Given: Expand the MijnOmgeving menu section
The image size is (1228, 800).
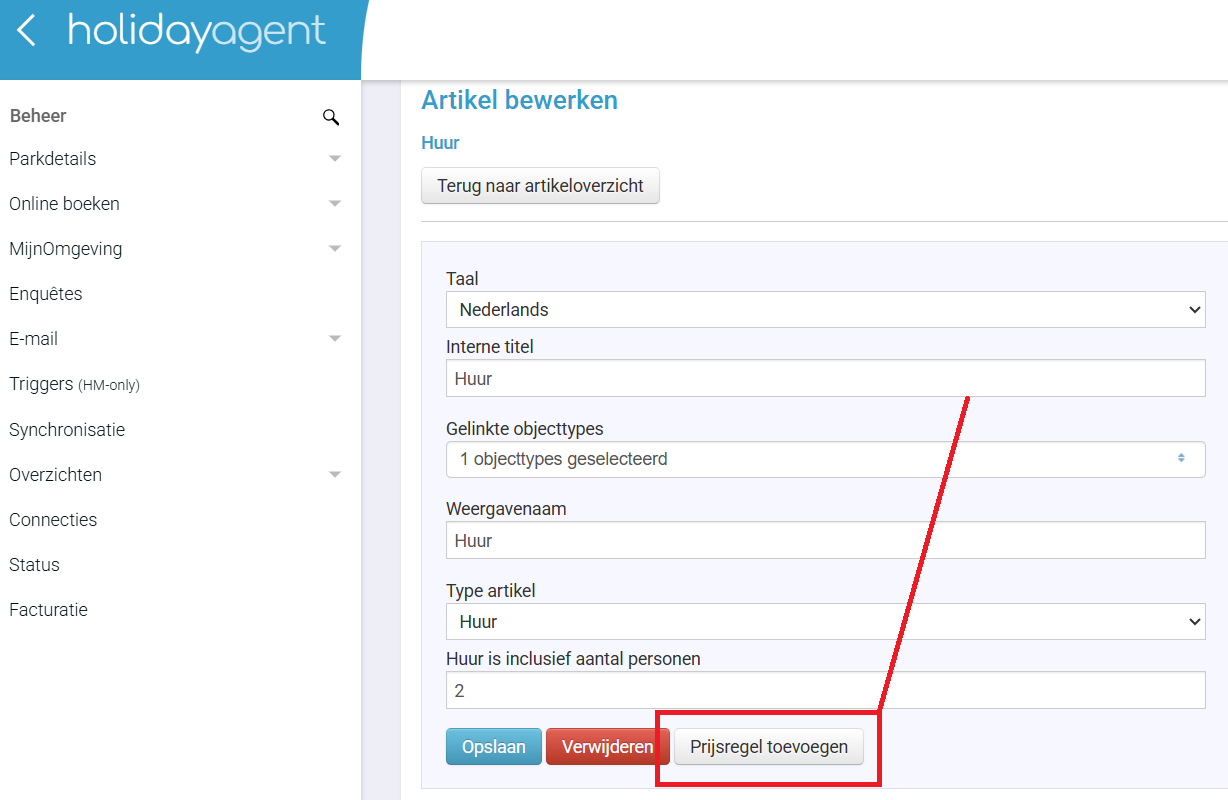Looking at the screenshot, I should [335, 249].
